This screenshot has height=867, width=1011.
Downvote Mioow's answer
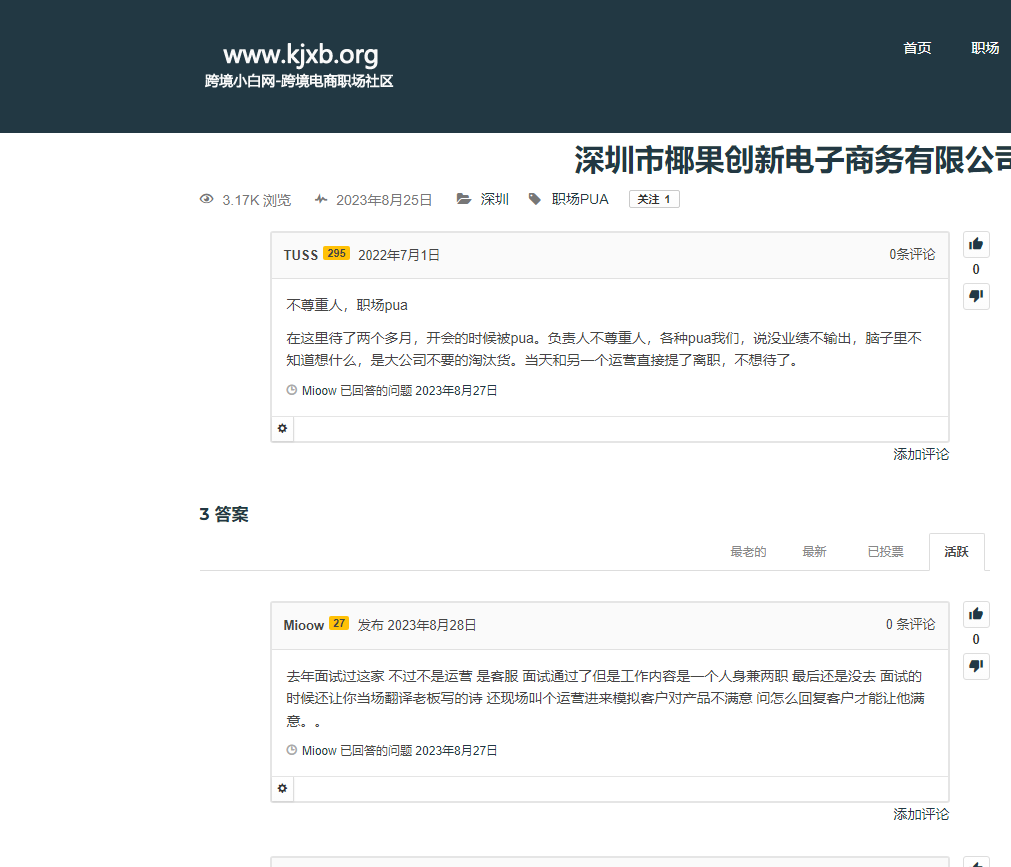976,666
